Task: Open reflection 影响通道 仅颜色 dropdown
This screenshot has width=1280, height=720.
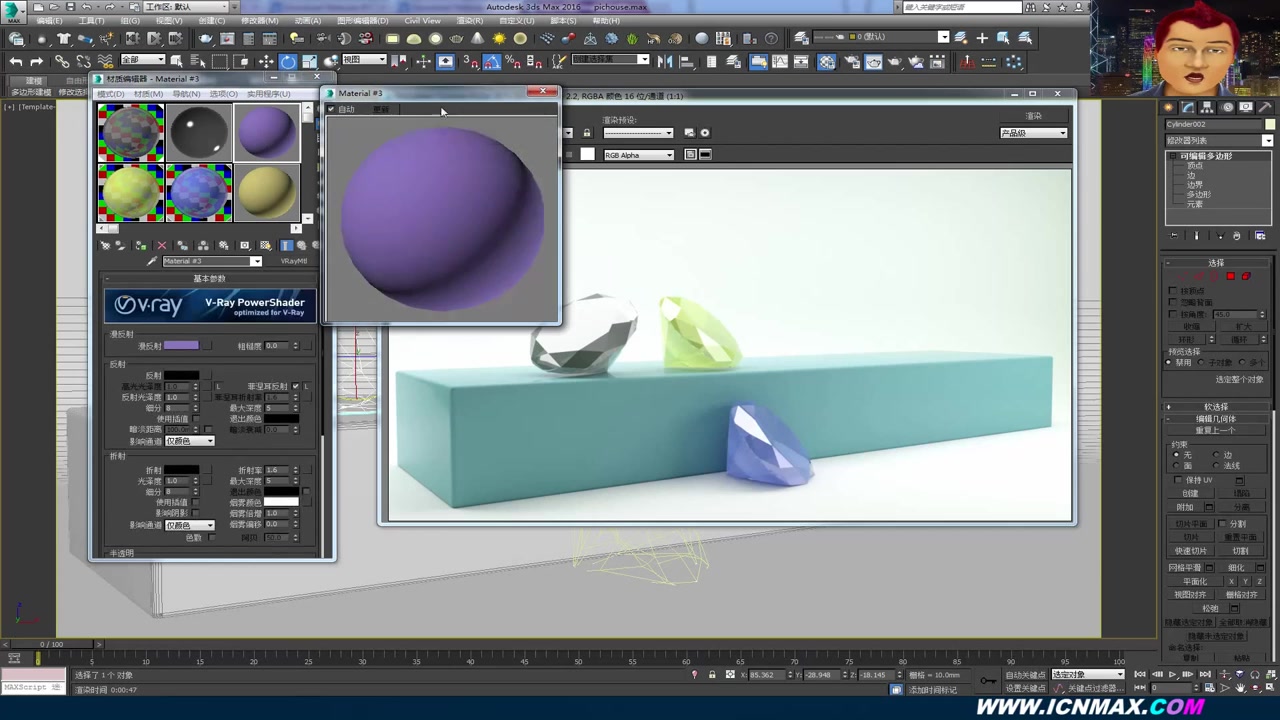Action: 190,441
